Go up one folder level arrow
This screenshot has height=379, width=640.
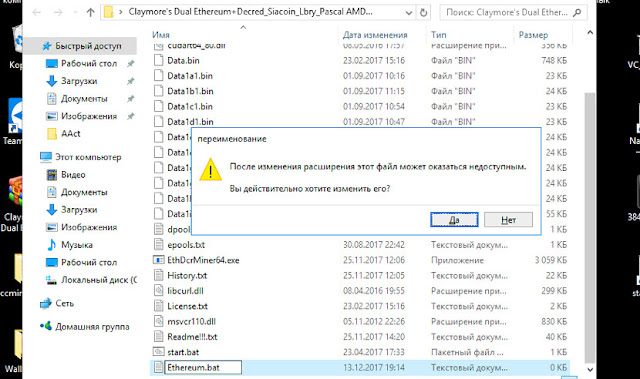tap(91, 13)
